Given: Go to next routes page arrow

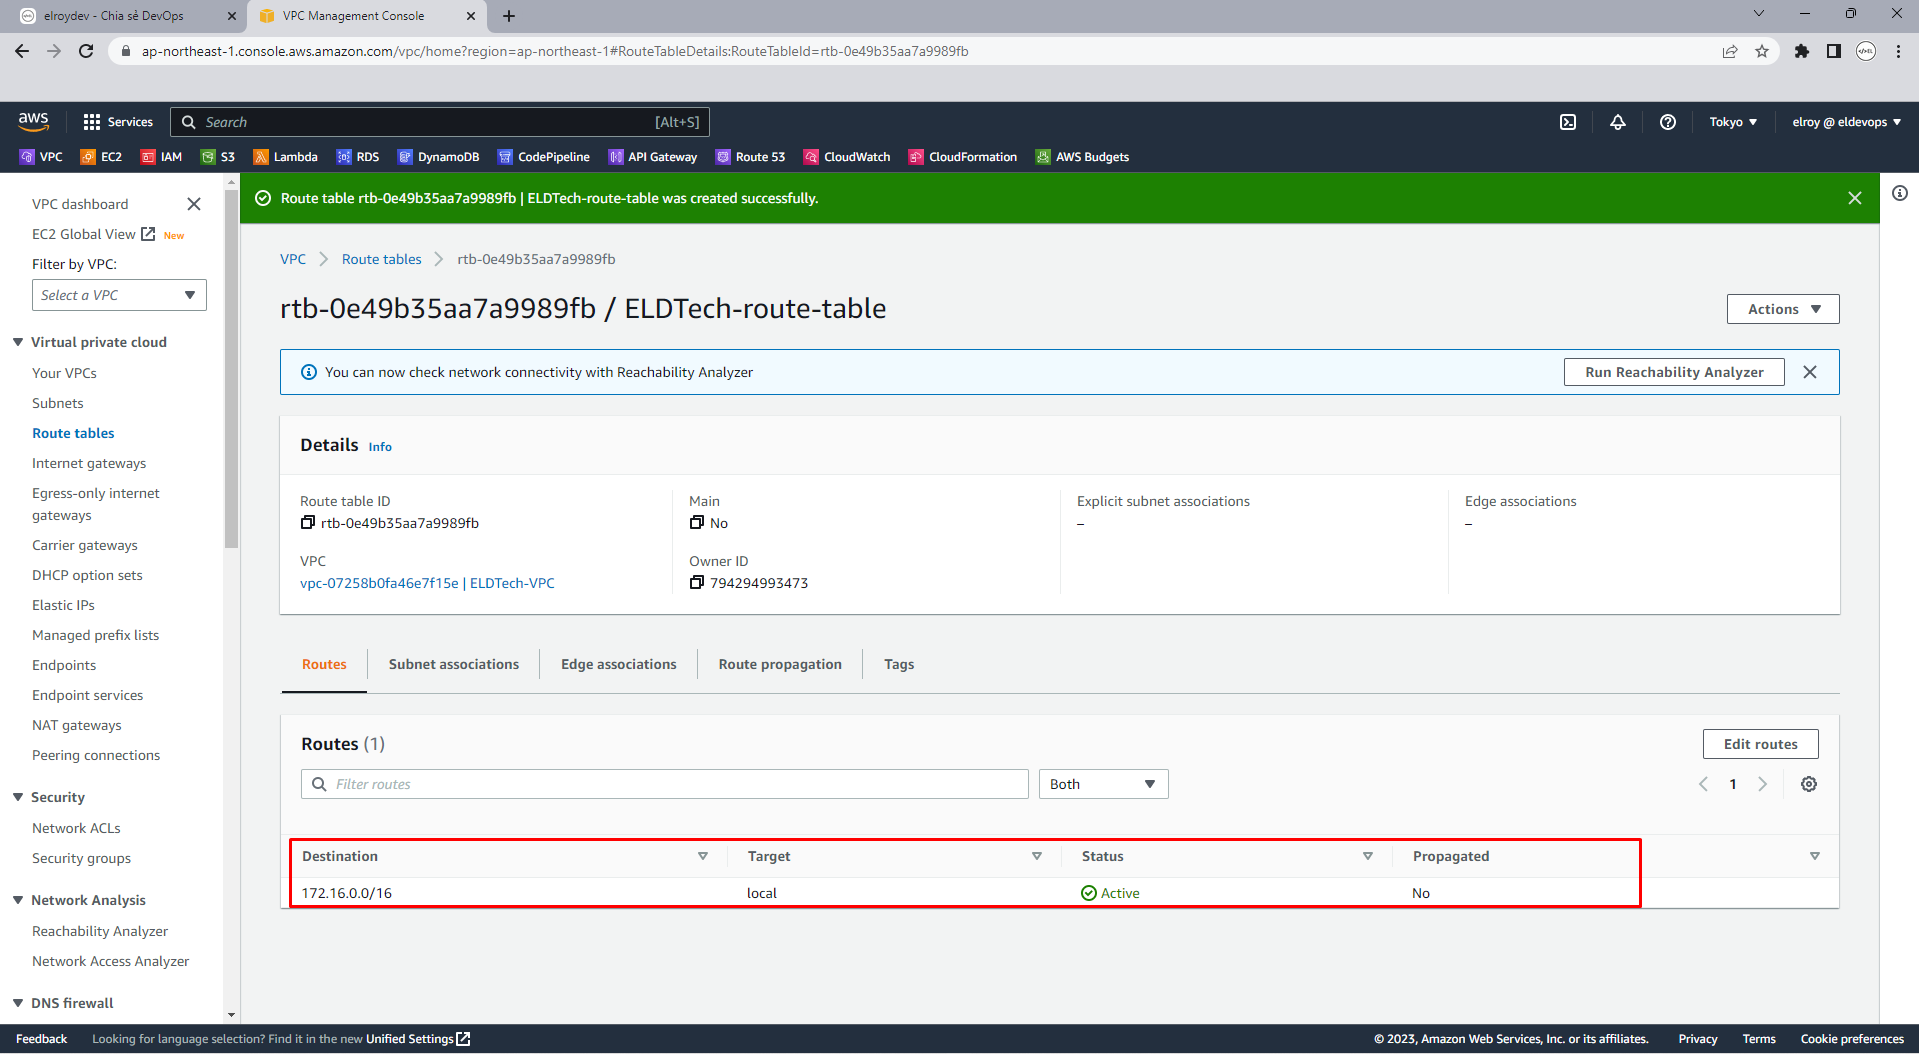Looking at the screenshot, I should pyautogui.click(x=1763, y=784).
